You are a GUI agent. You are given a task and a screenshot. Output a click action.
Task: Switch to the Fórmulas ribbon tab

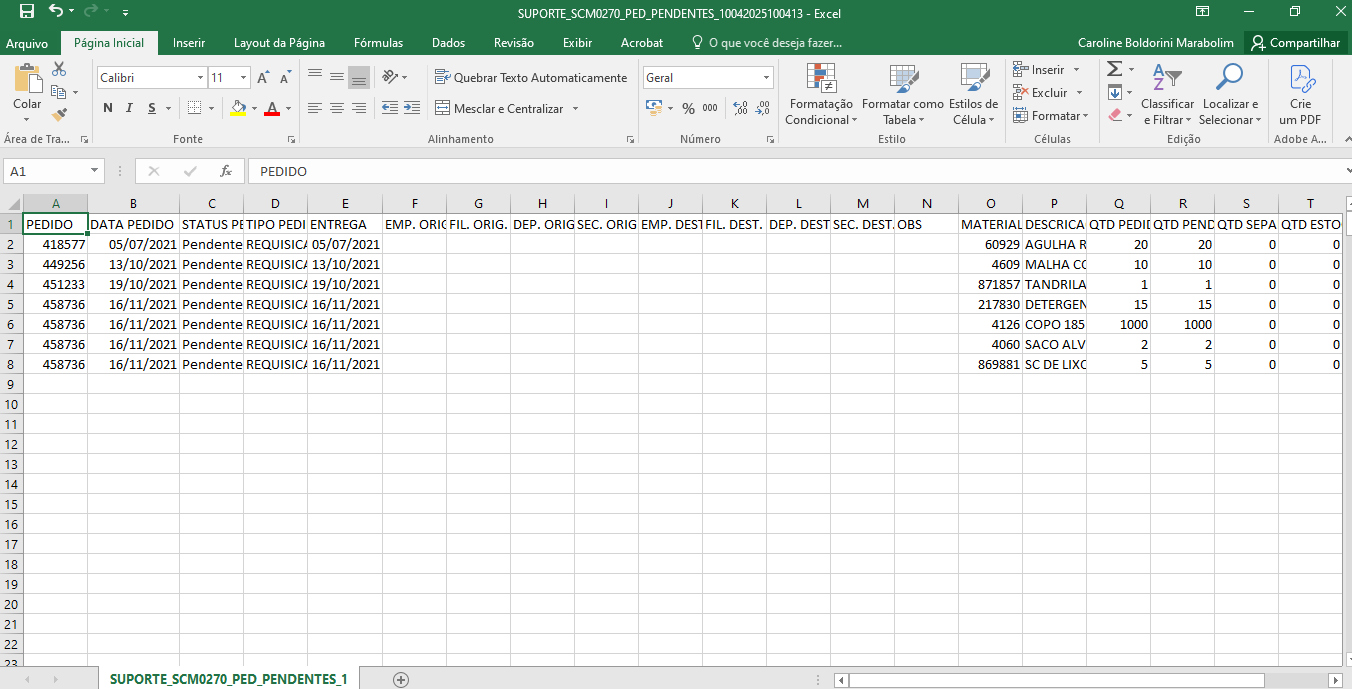[378, 43]
